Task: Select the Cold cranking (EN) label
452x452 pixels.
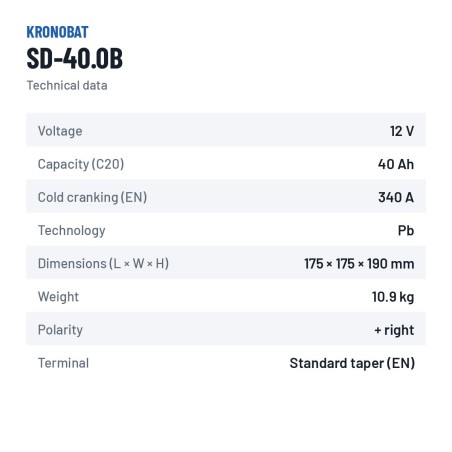Action: coord(92,197)
